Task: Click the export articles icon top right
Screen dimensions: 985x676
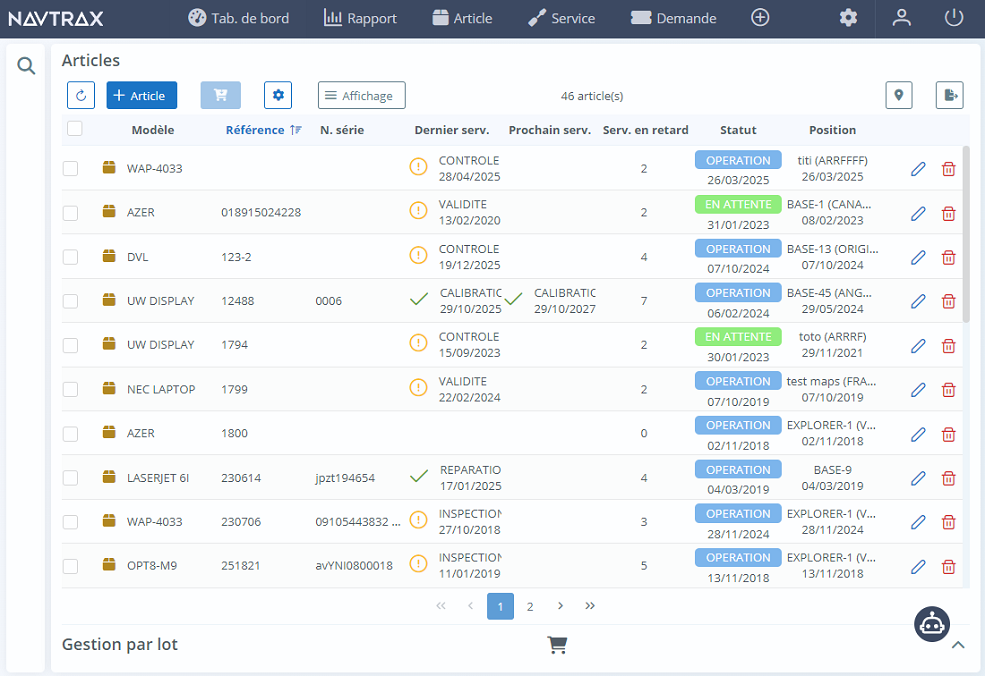Action: click(x=948, y=95)
